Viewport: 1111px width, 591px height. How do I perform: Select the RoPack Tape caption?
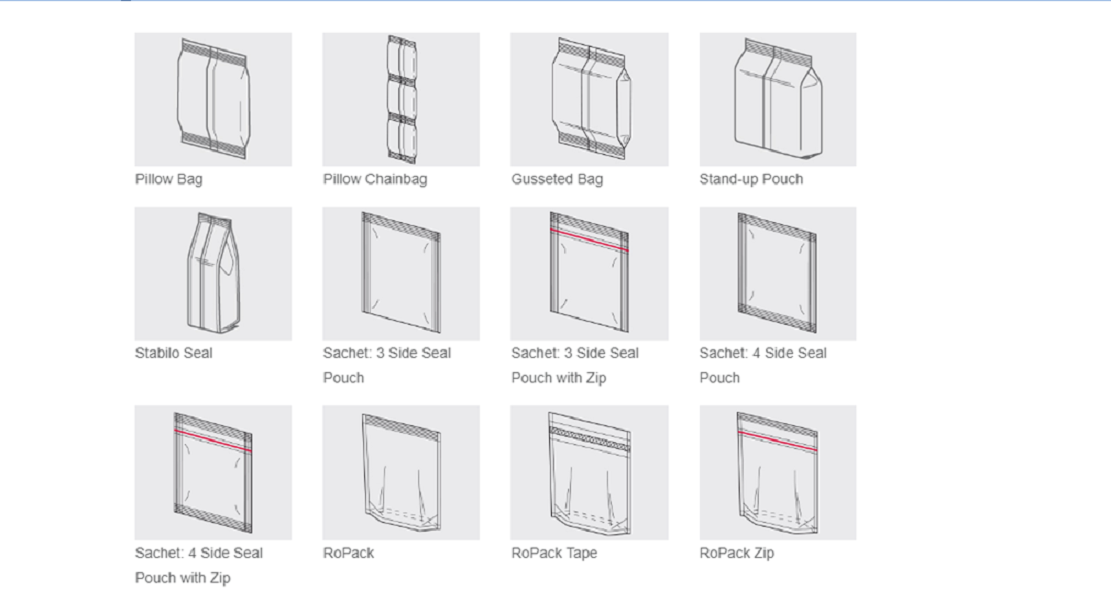tap(554, 553)
